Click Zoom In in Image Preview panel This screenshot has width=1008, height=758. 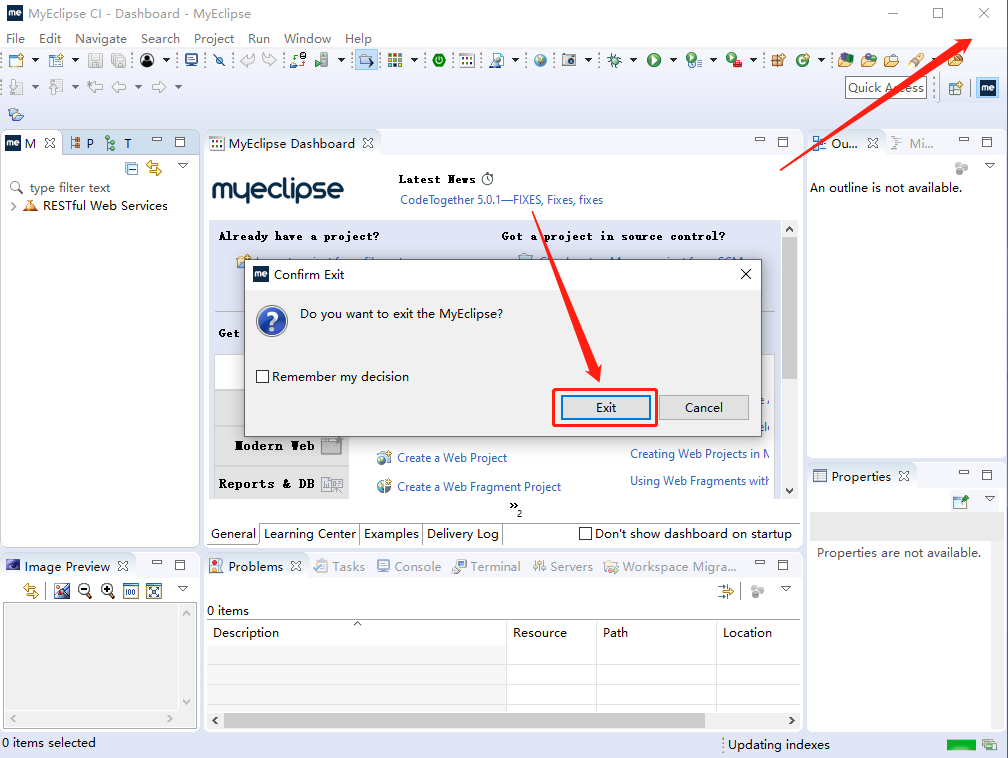point(107,591)
